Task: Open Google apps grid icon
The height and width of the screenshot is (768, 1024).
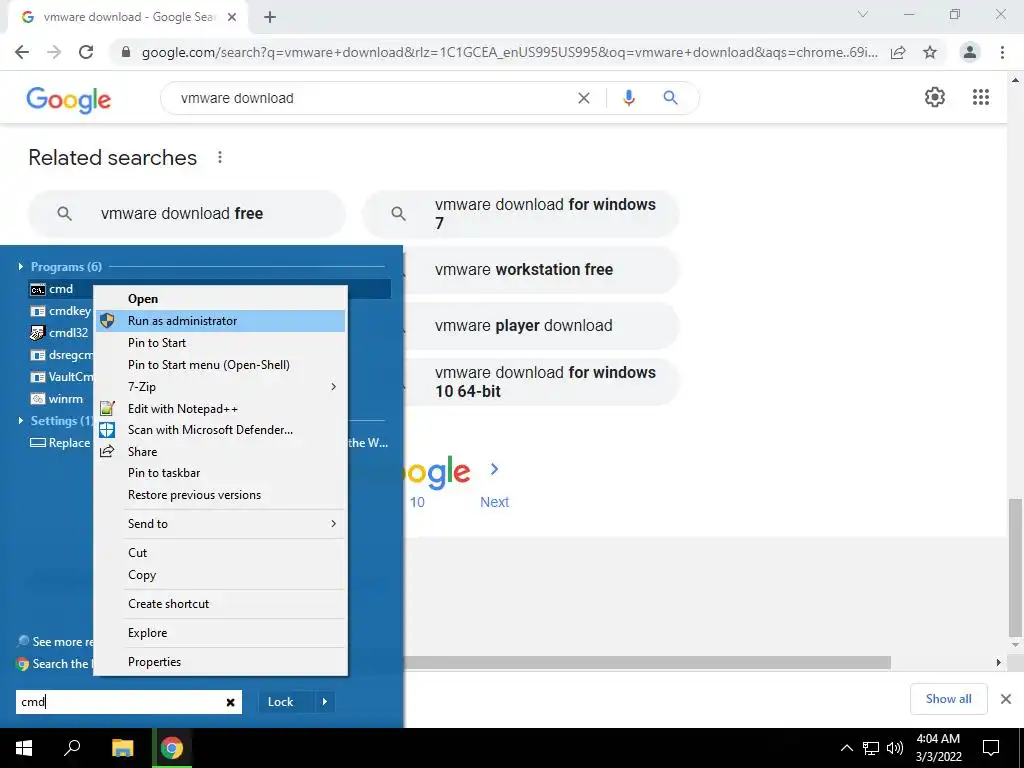Action: 981,97
